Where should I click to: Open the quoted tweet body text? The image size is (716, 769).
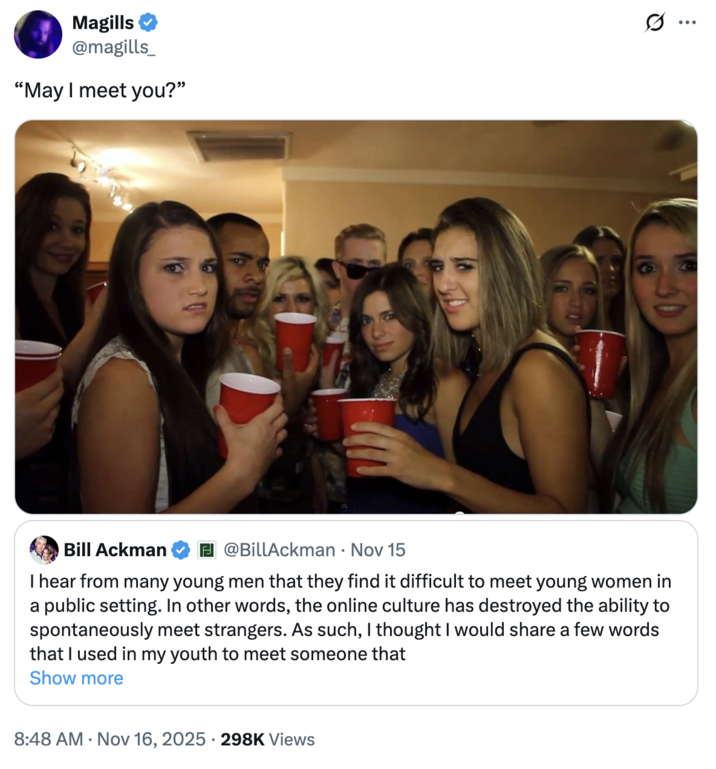350,618
